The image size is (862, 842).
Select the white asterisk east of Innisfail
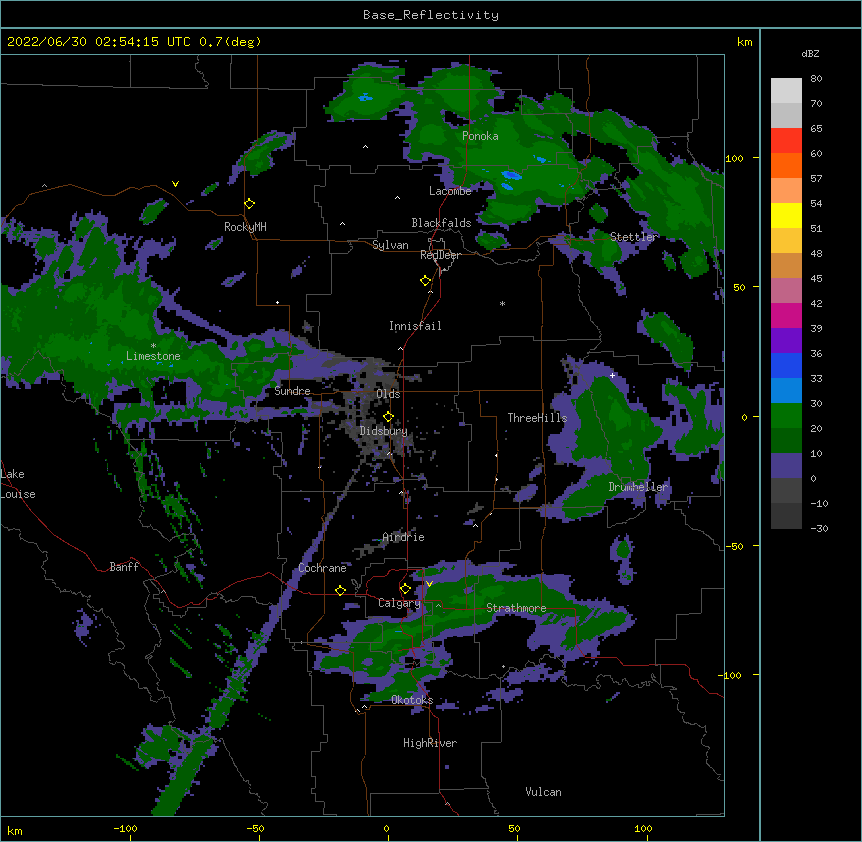[x=502, y=303]
